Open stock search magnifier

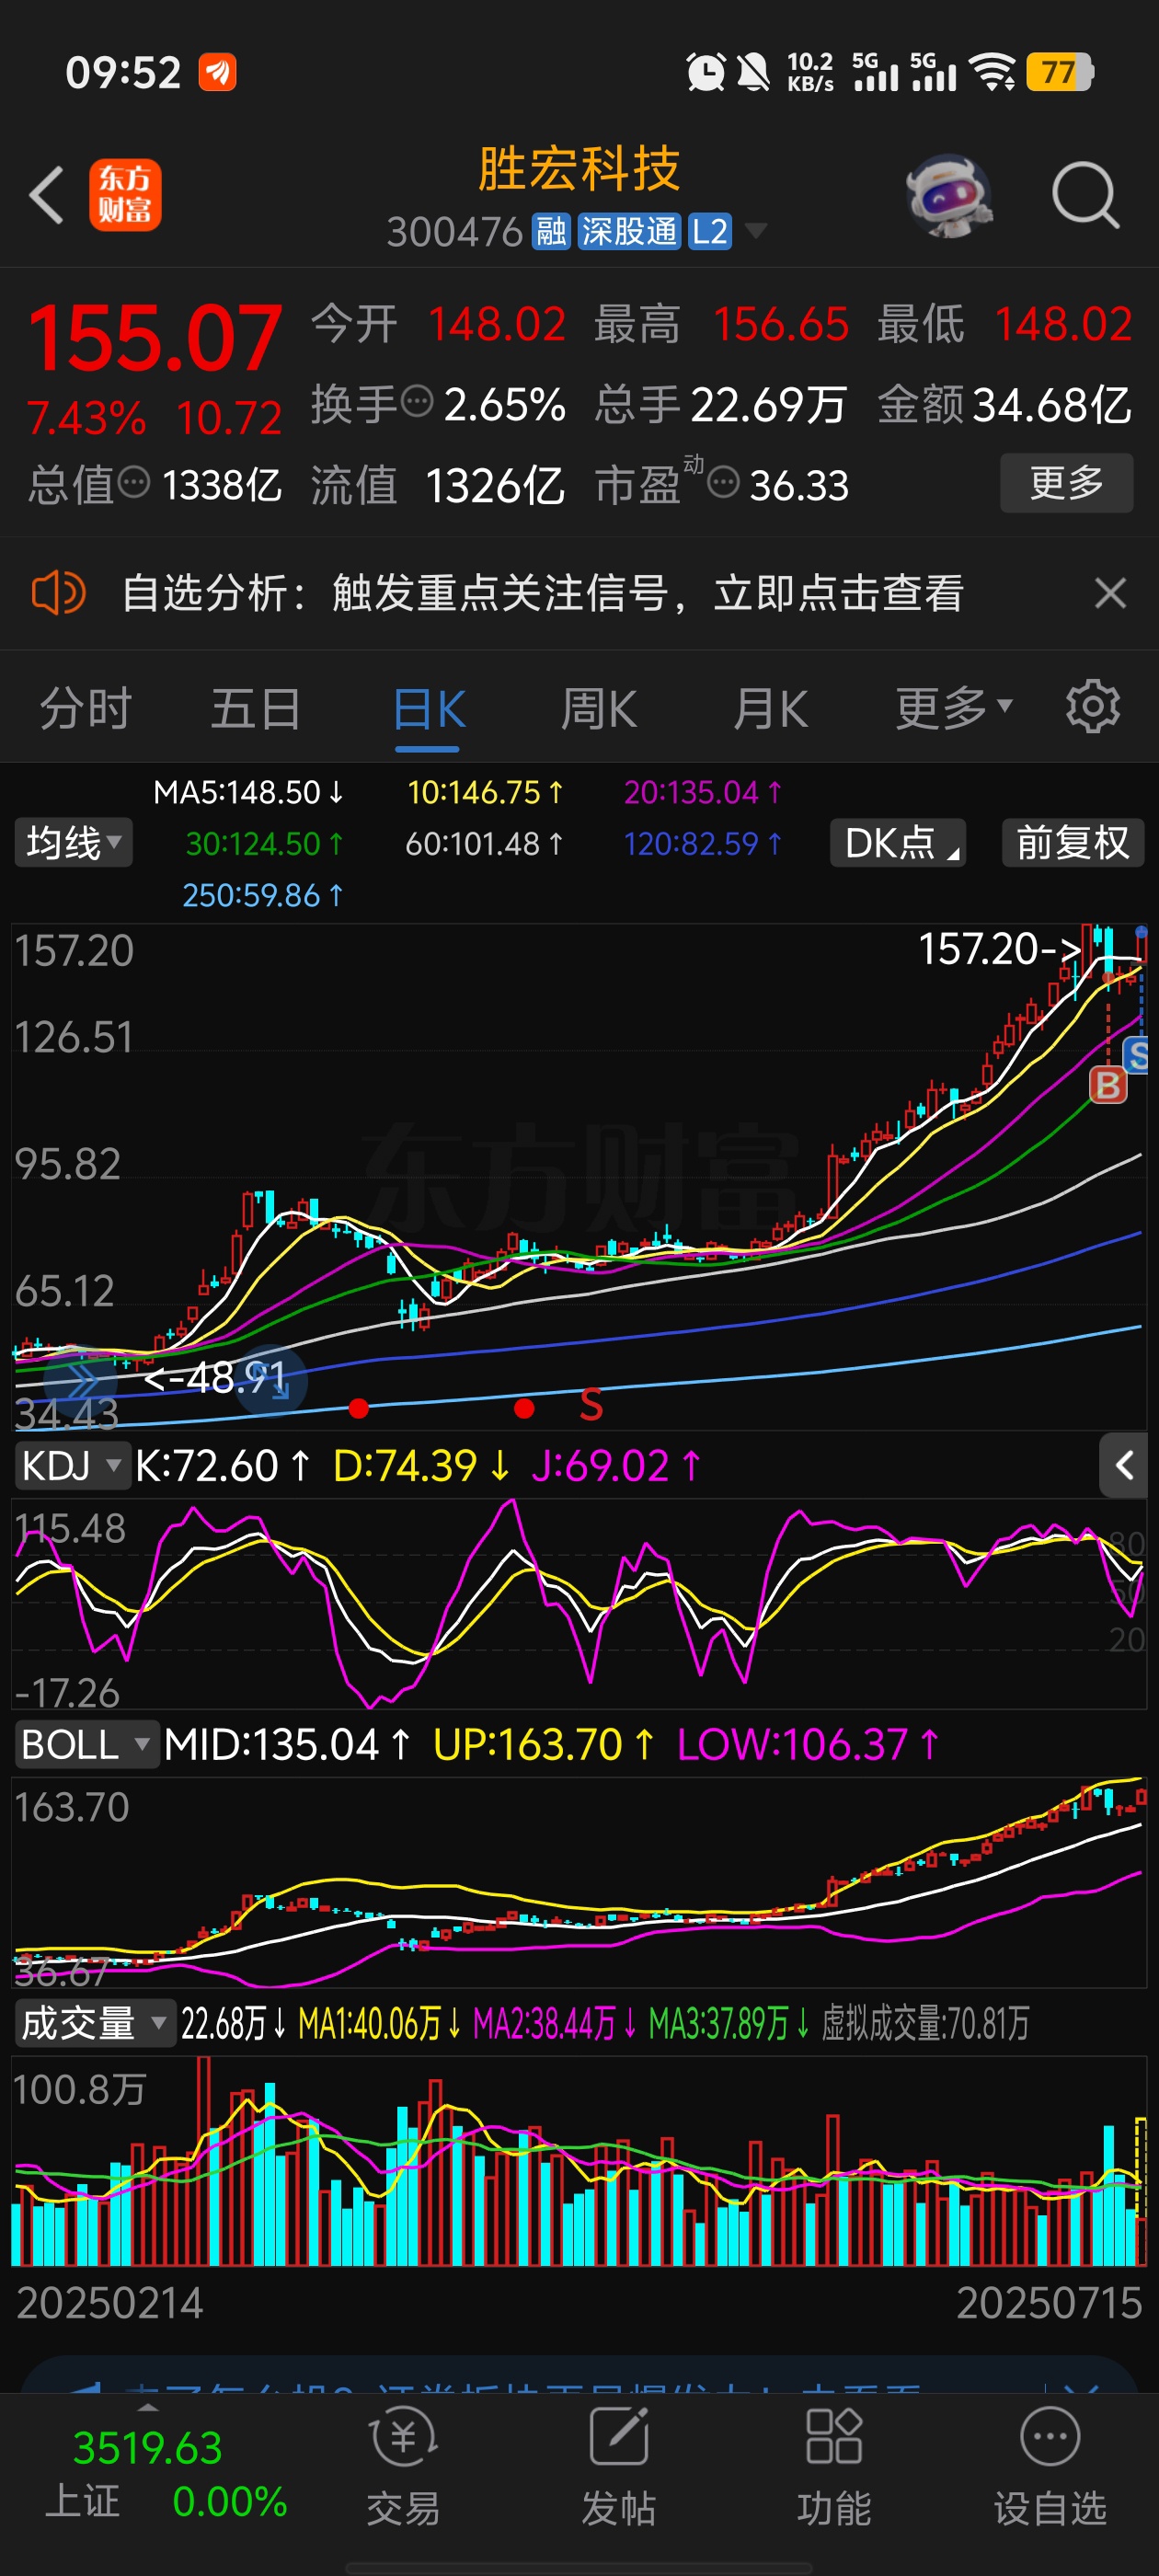pyautogui.click(x=1085, y=195)
